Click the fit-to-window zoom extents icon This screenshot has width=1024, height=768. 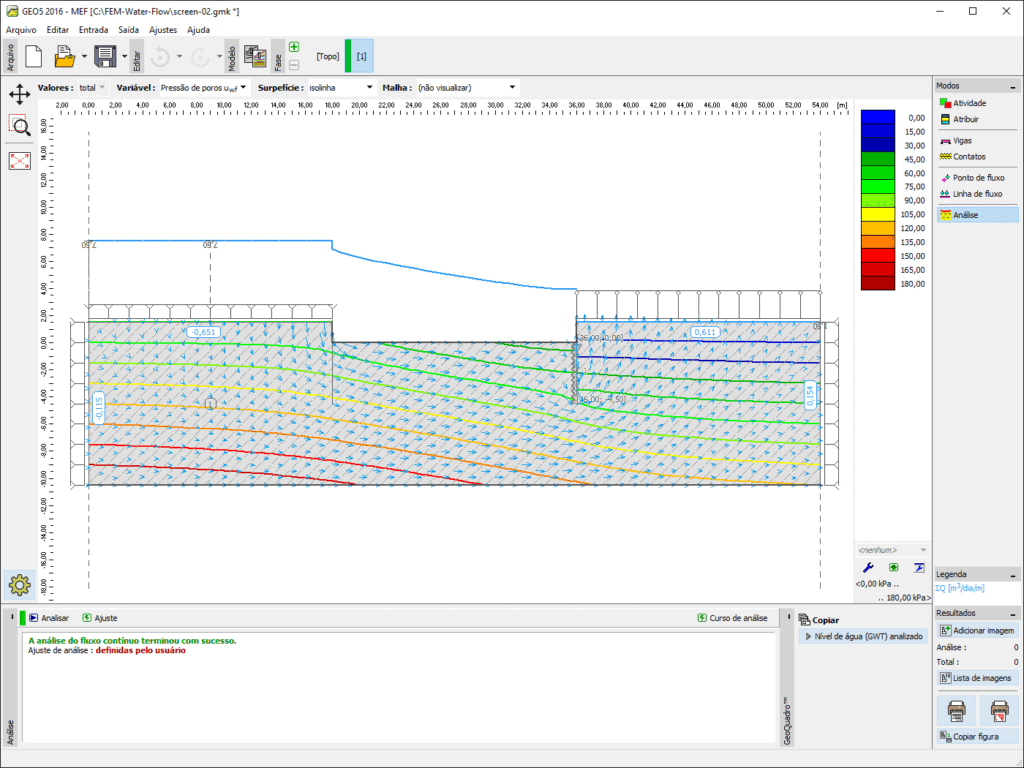[x=20, y=161]
